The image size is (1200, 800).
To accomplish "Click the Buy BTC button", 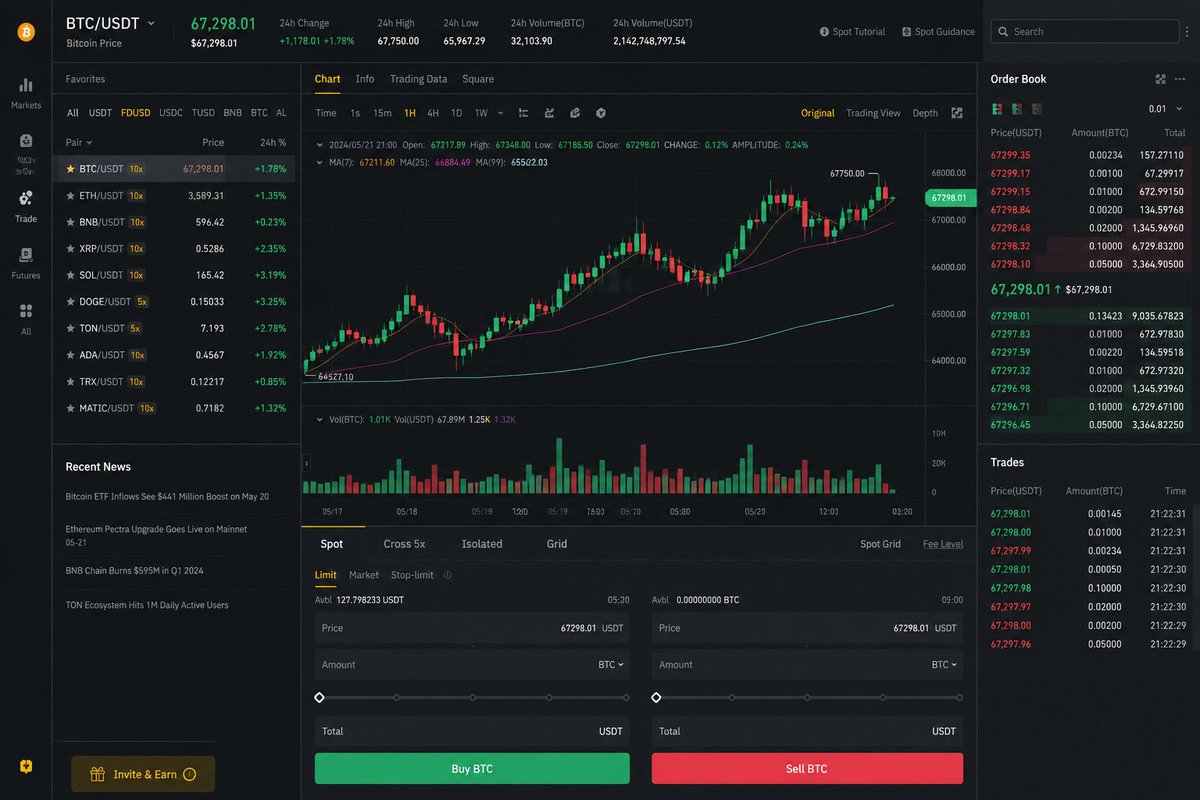I will (472, 768).
